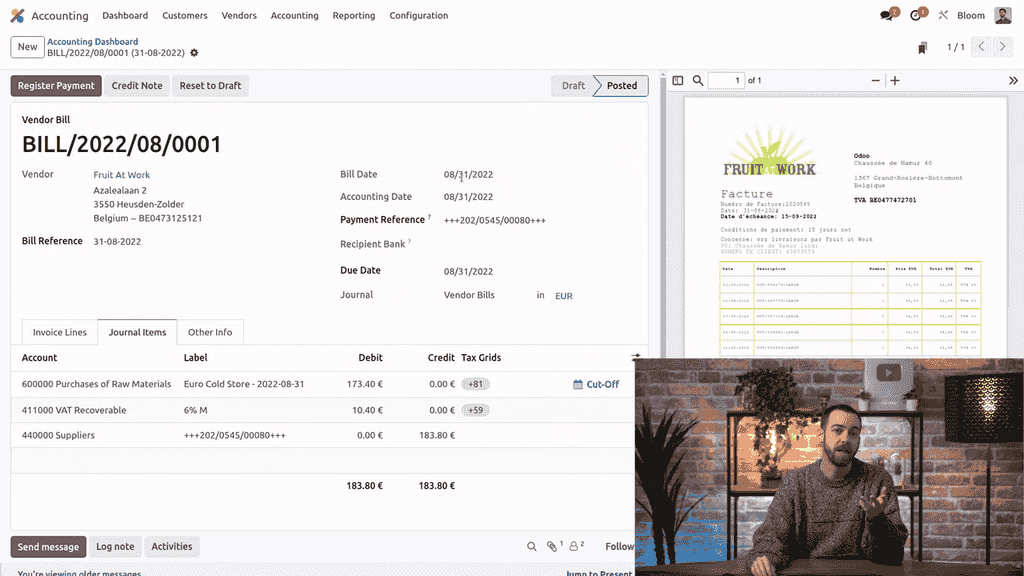Zoom out the PDF with minus
Viewport: 1024px width, 576px height.
[x=876, y=81]
